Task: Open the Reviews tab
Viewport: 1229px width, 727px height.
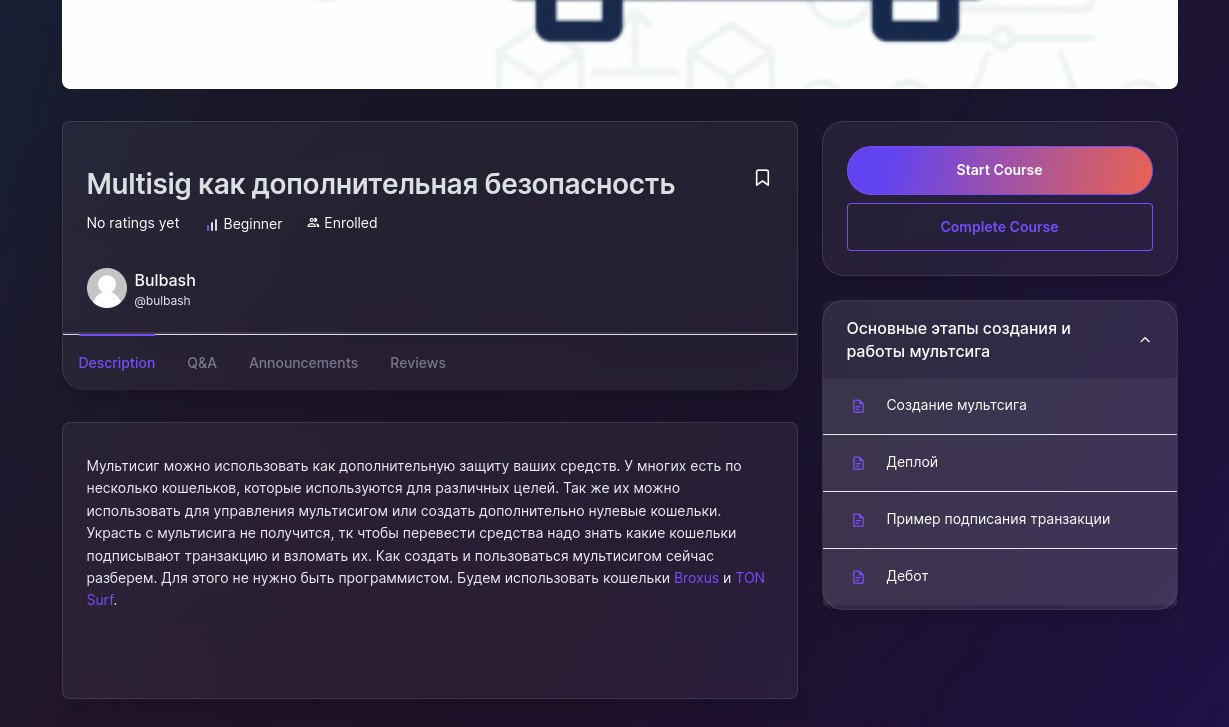Action: pos(418,363)
